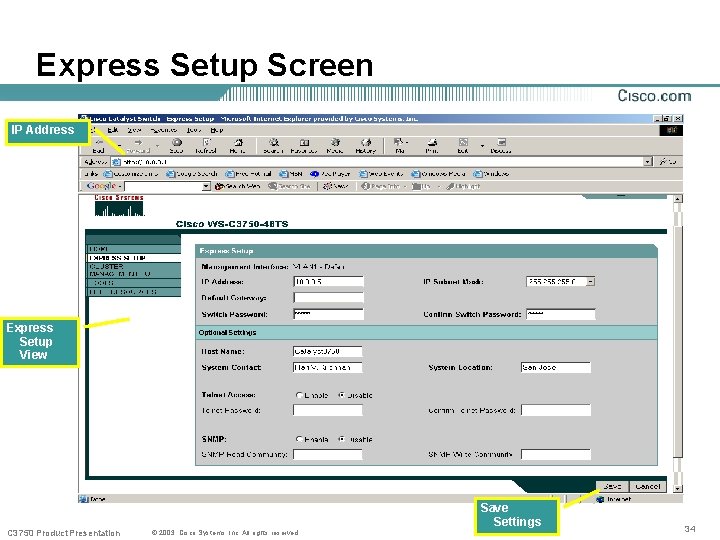Open the Help menu
Viewport: 720px width, 540px height.
[x=217, y=130]
